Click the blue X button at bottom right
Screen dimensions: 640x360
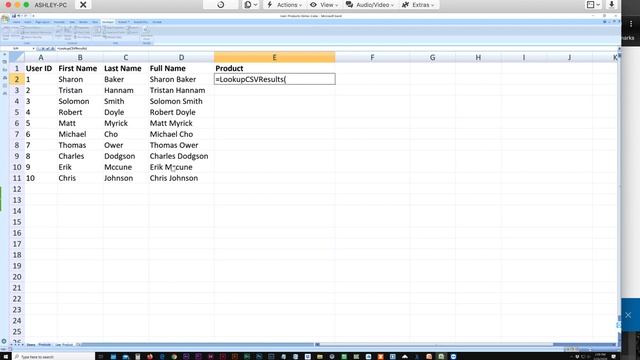click(628, 315)
